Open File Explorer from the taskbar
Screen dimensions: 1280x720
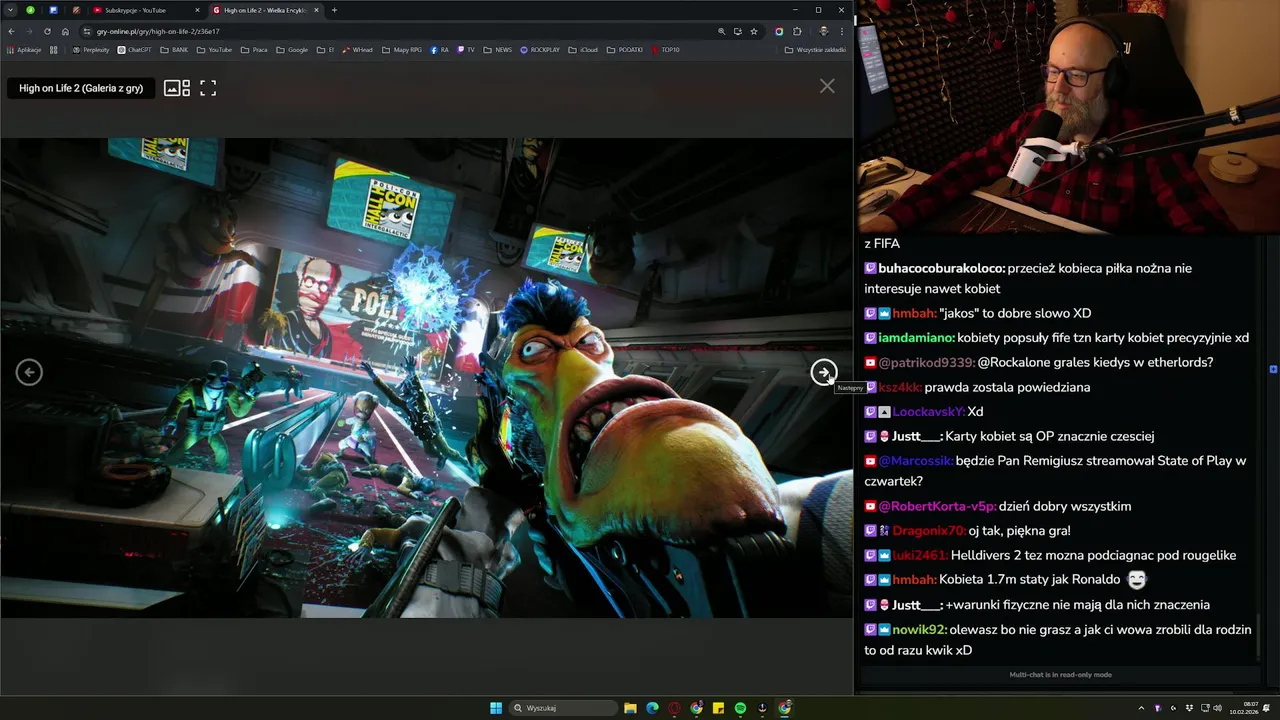click(630, 708)
